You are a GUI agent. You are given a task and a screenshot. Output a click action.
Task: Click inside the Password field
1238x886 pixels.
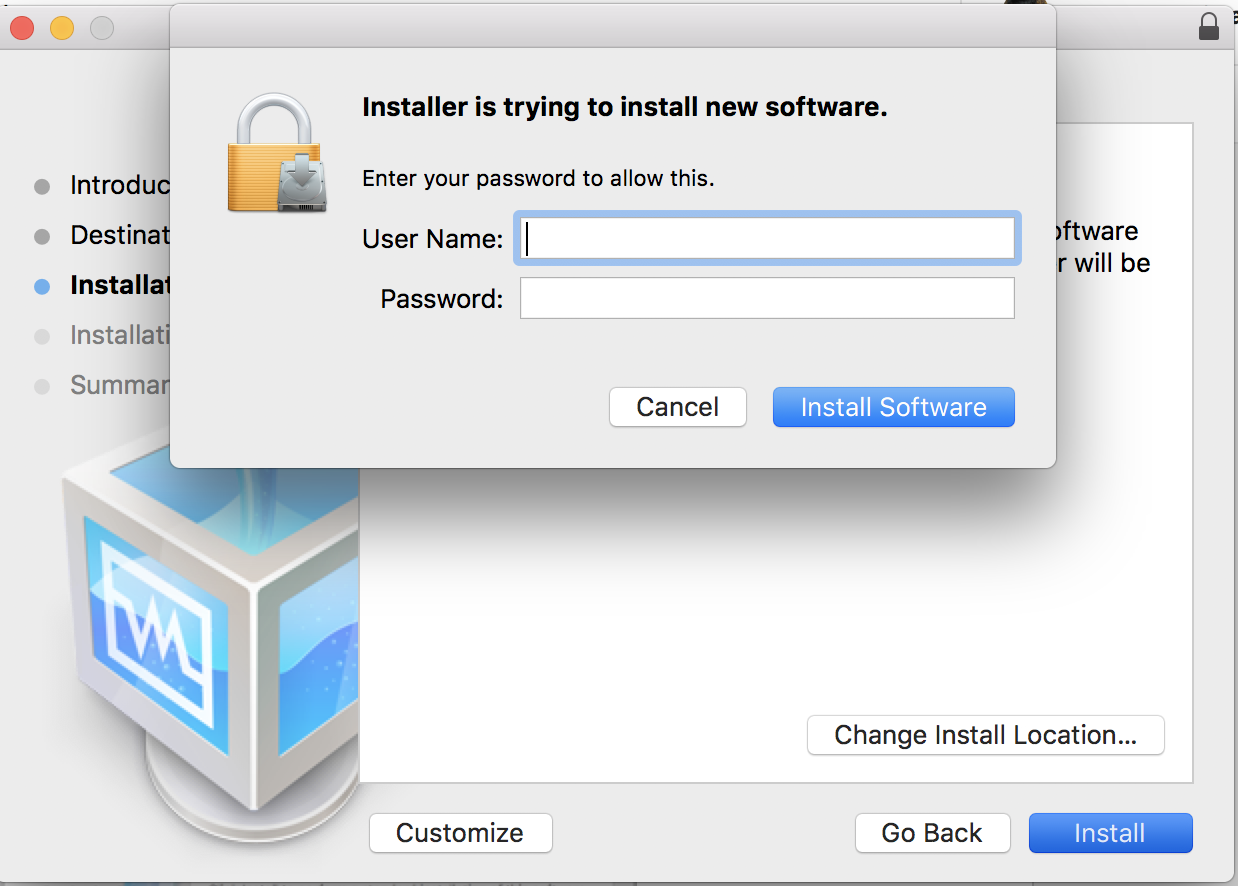point(767,298)
